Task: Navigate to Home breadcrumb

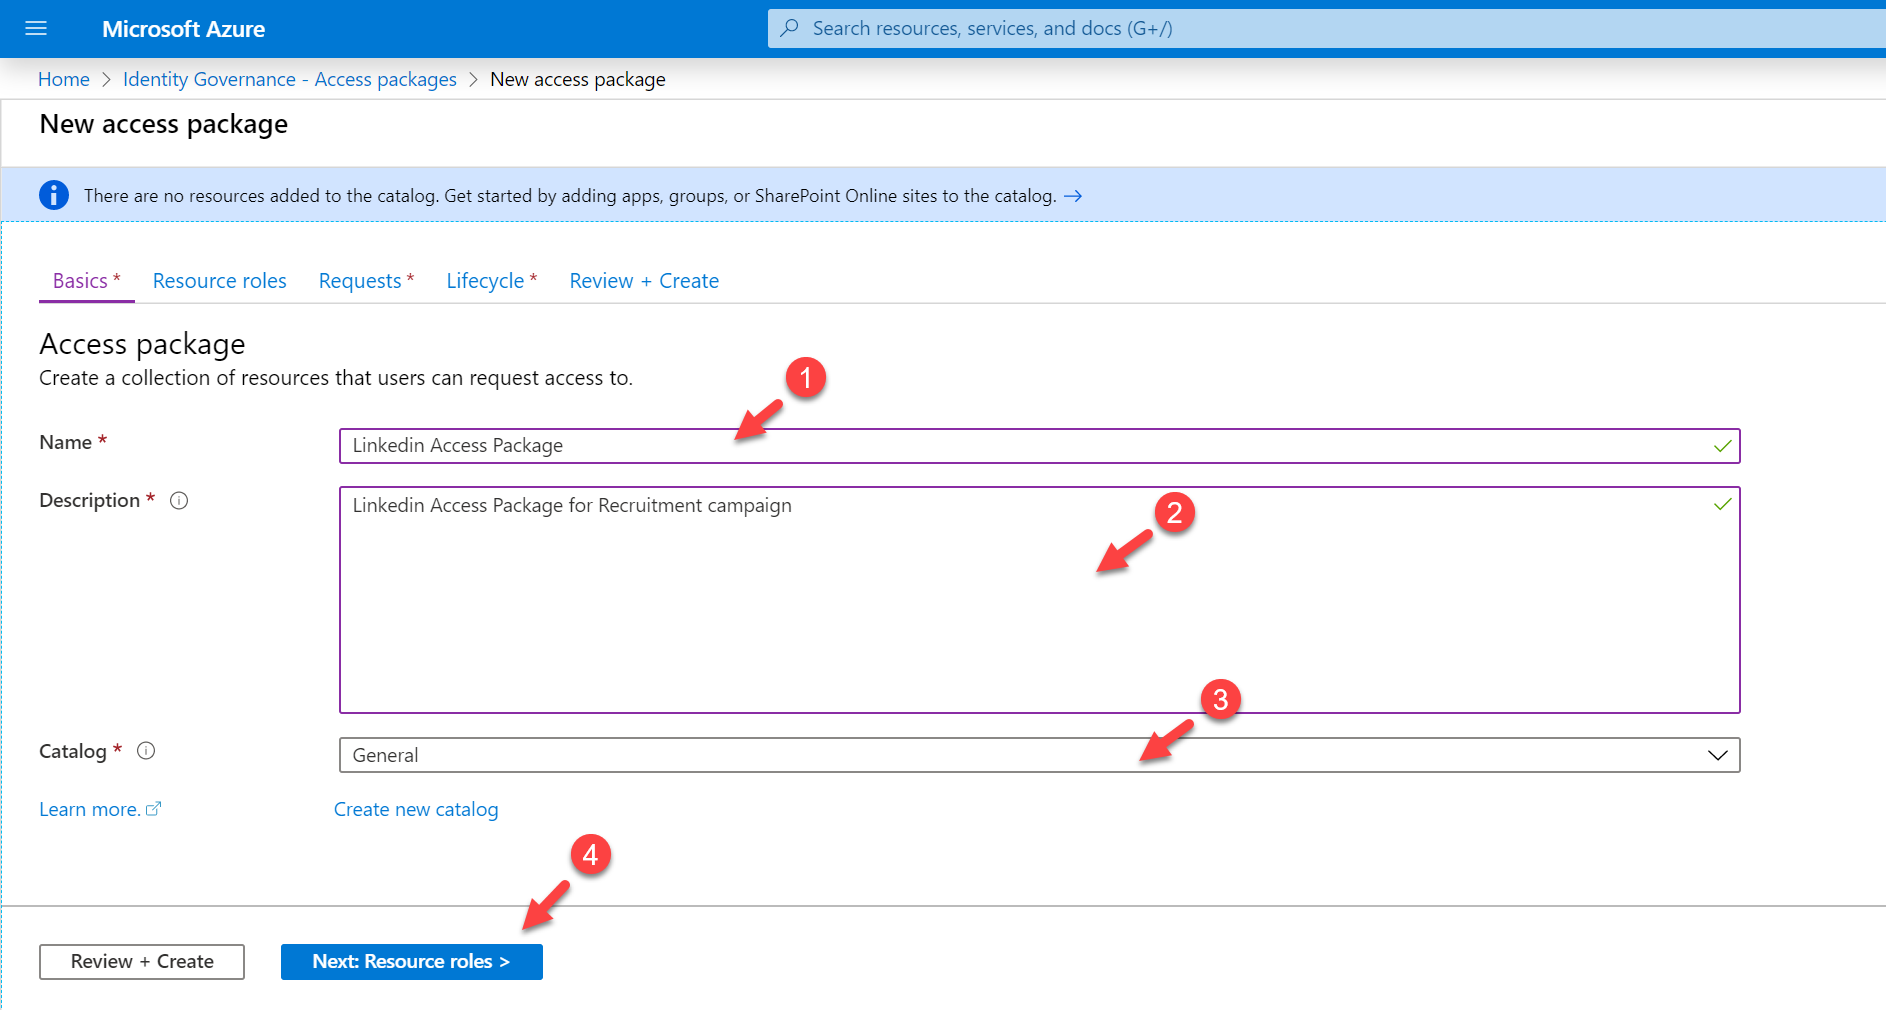Action: click(64, 79)
